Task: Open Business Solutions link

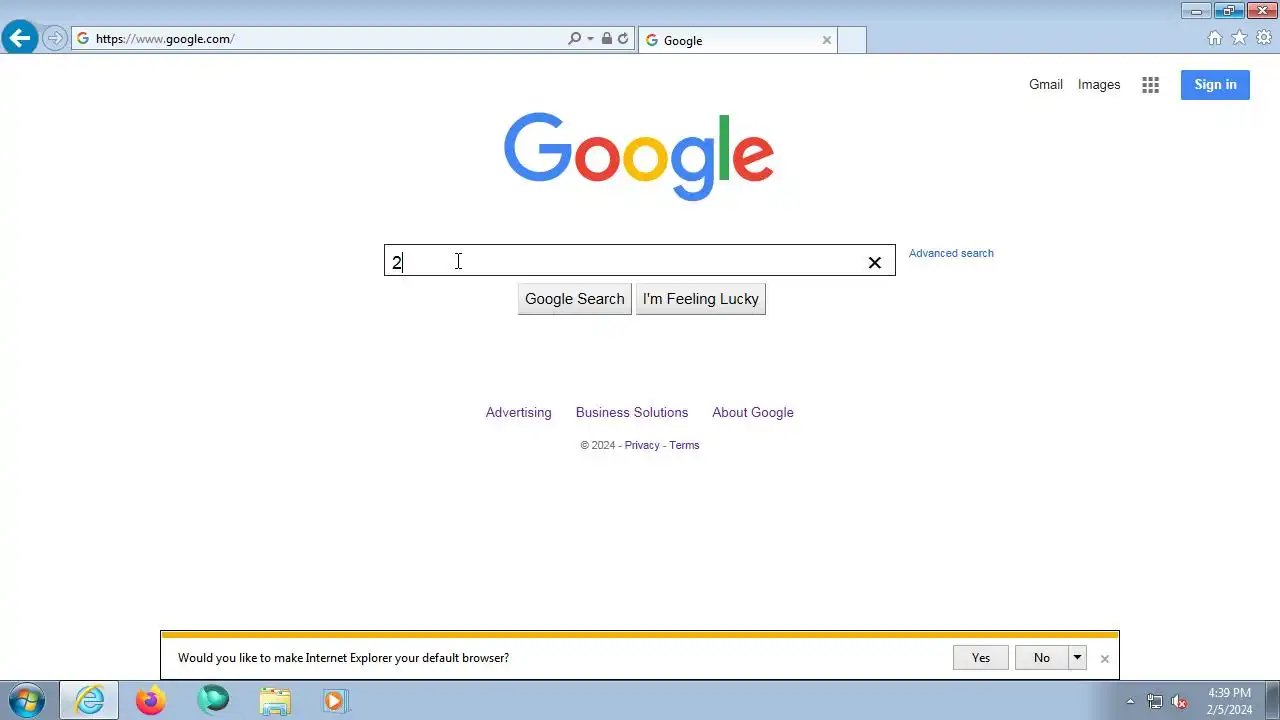Action: click(632, 412)
